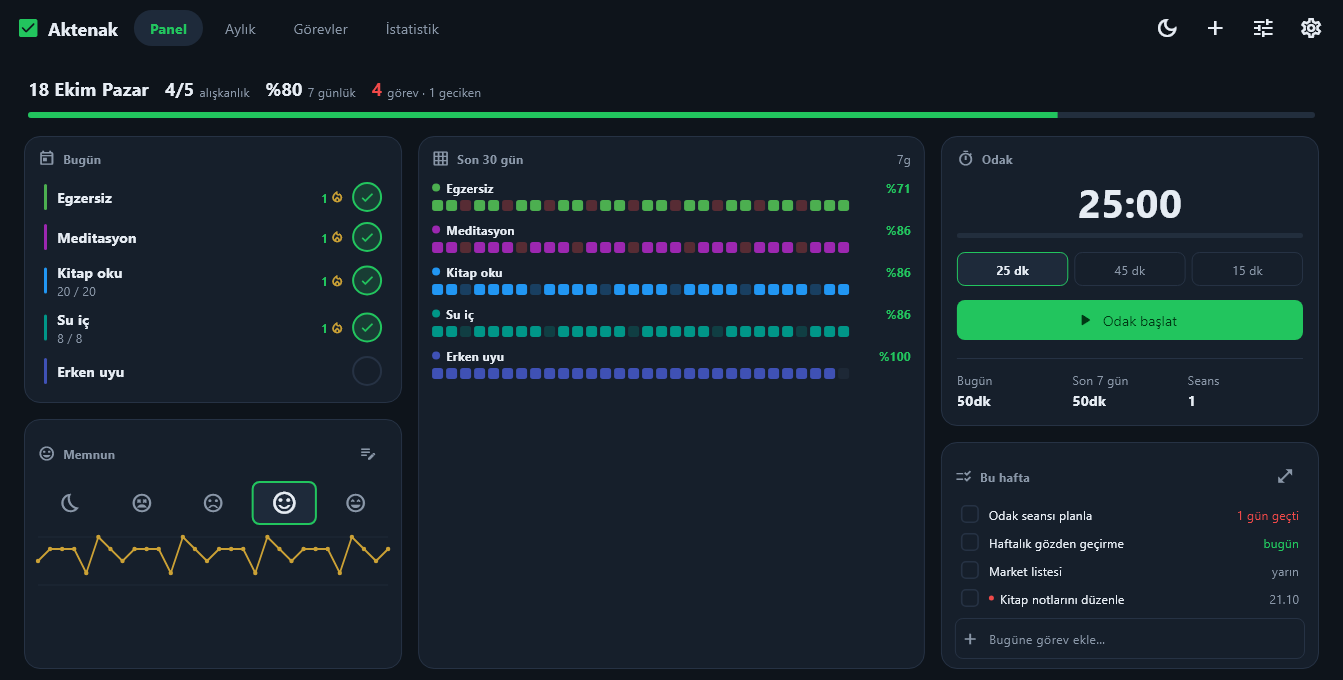Start focus session with Odak başlat
1343x680 pixels.
point(1130,320)
